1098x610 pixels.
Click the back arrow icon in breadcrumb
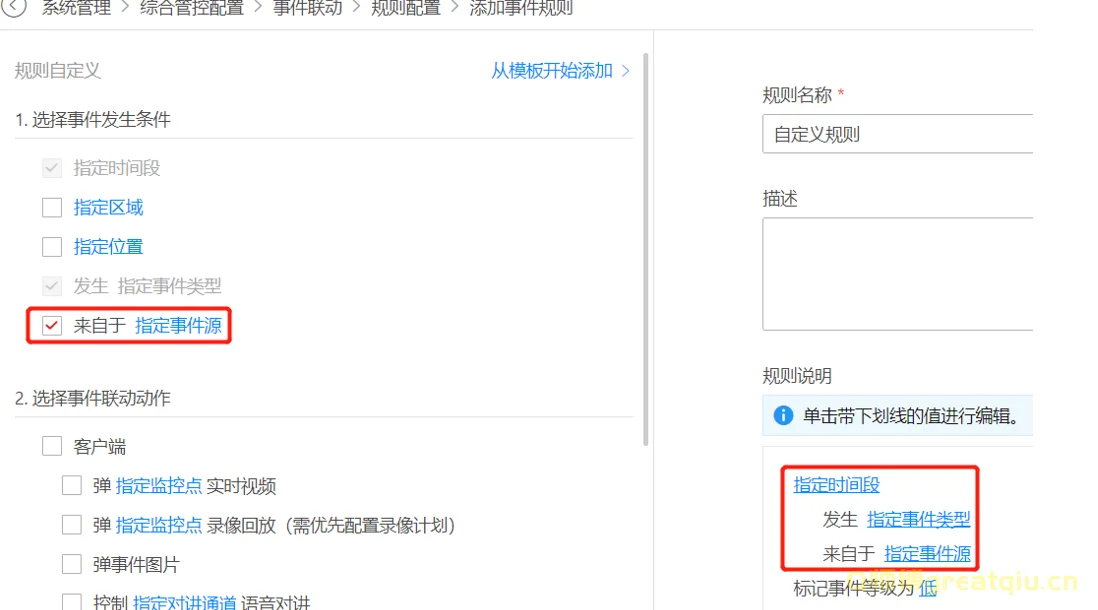14,8
